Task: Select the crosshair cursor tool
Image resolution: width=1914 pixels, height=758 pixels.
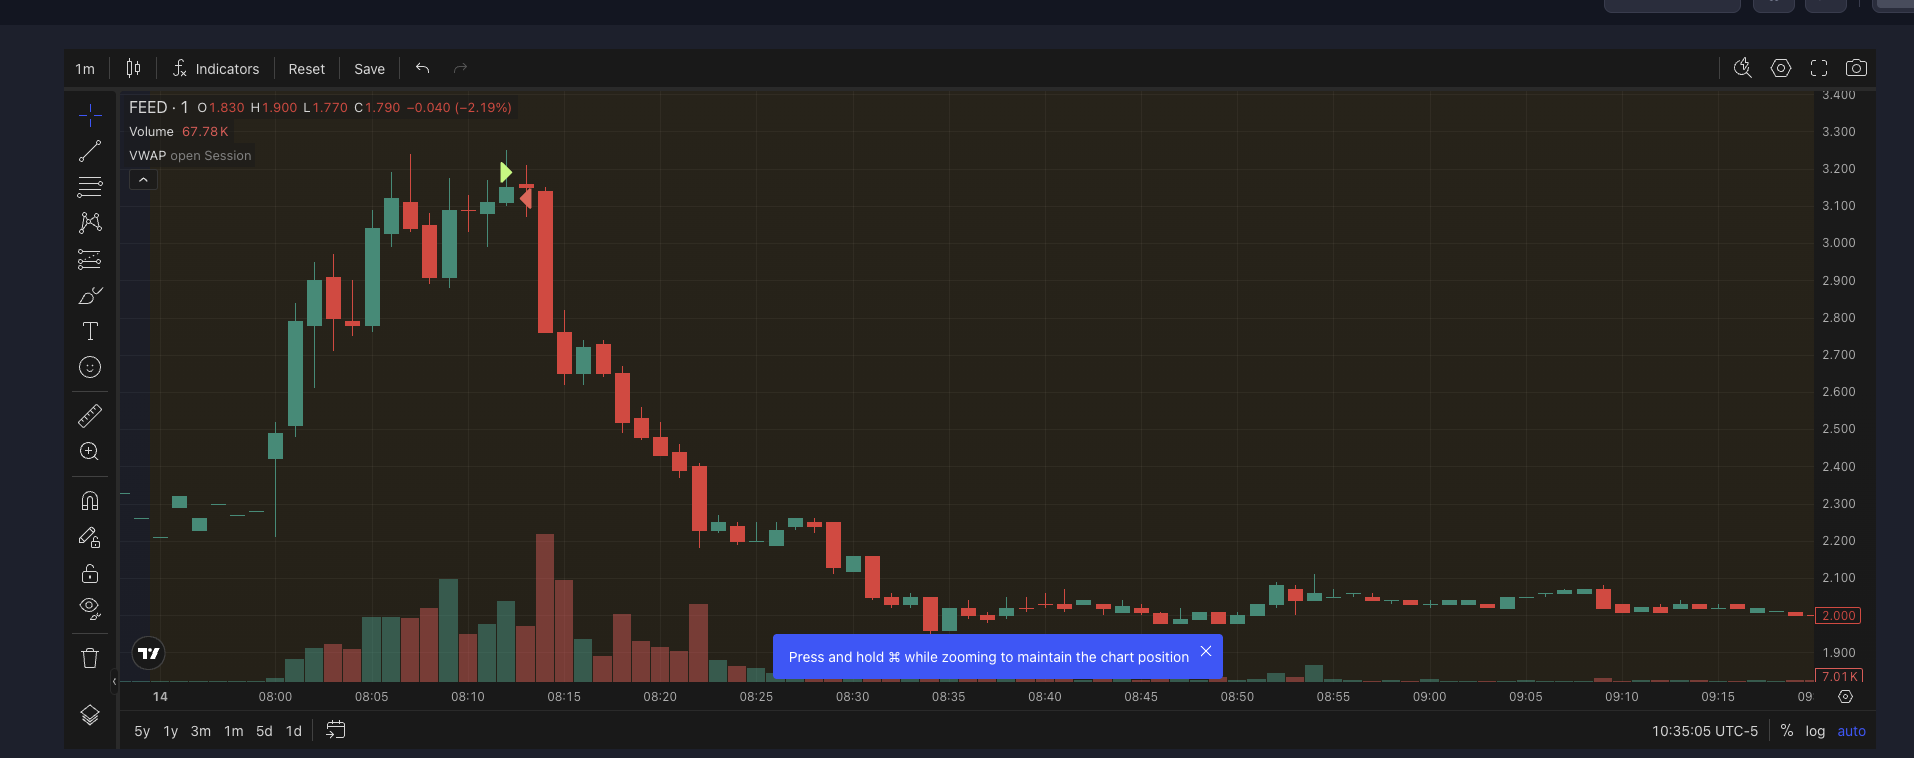Action: point(90,116)
